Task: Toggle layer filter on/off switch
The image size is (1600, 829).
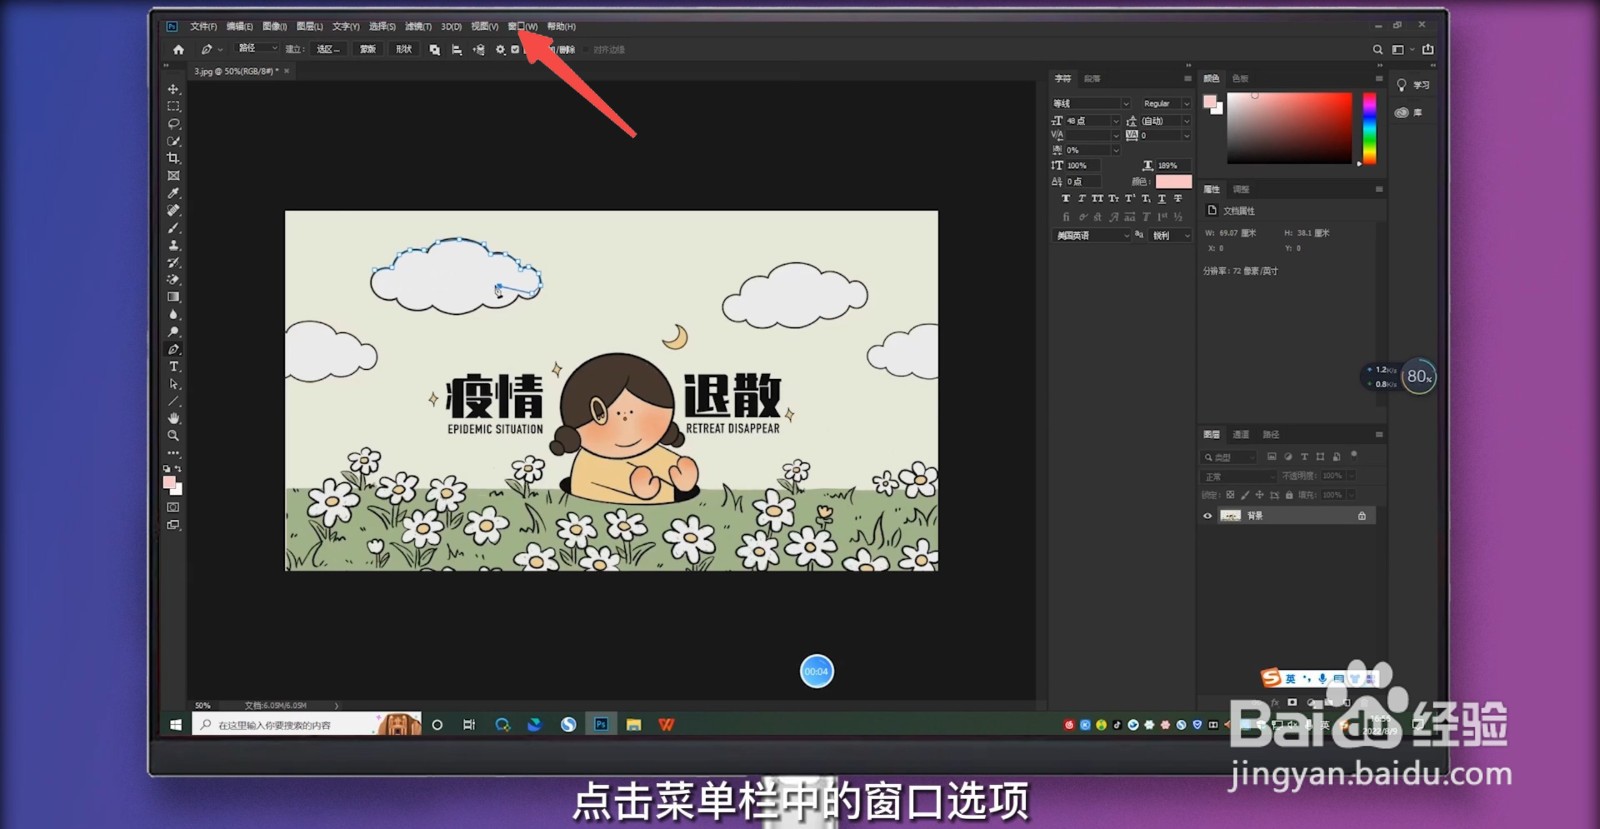Action: (x=1354, y=455)
